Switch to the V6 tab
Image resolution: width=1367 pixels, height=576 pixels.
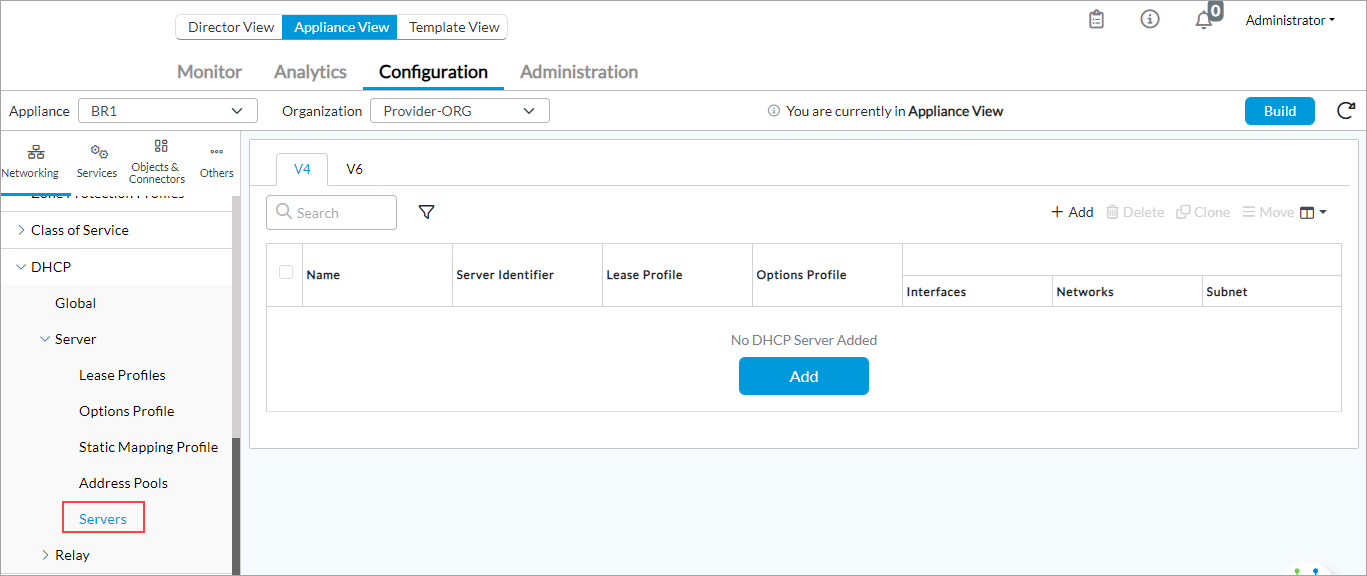354,169
